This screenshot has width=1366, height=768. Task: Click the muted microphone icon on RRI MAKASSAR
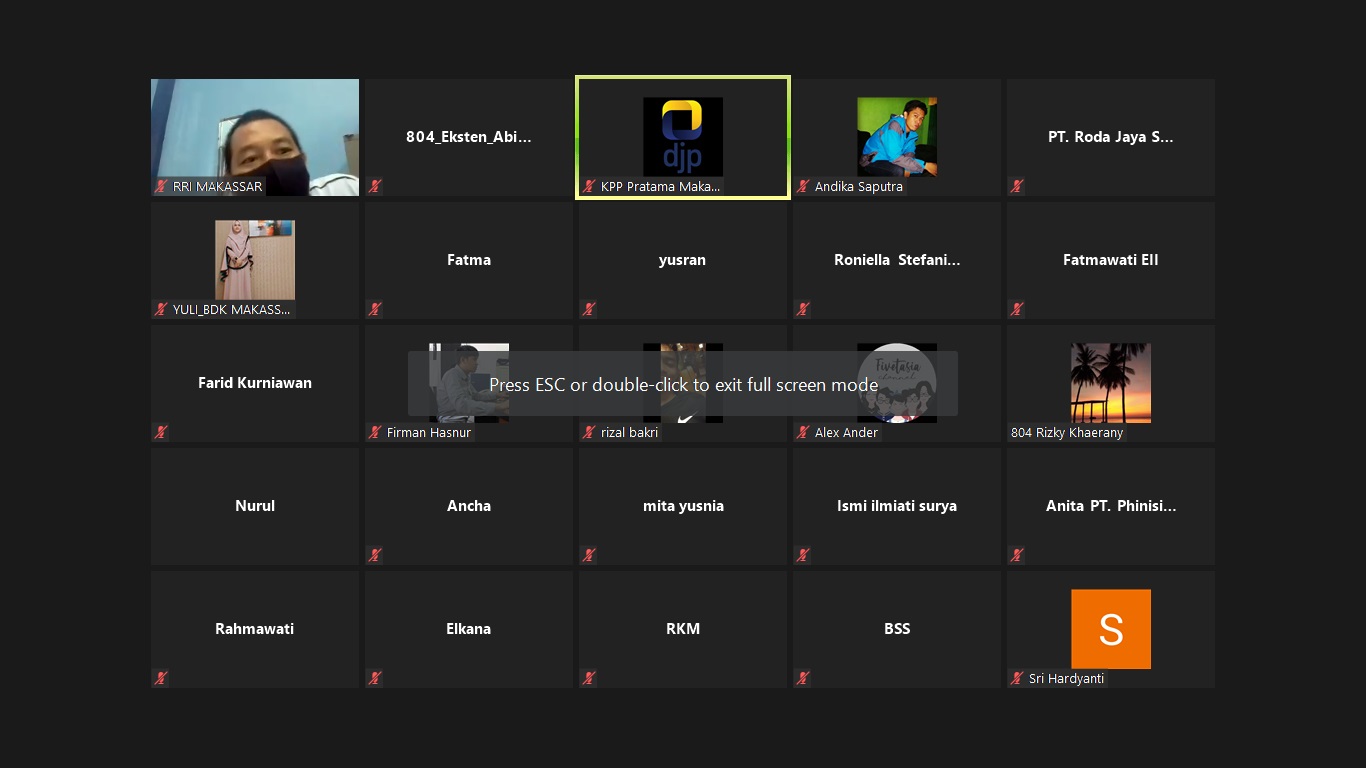pyautogui.click(x=161, y=187)
